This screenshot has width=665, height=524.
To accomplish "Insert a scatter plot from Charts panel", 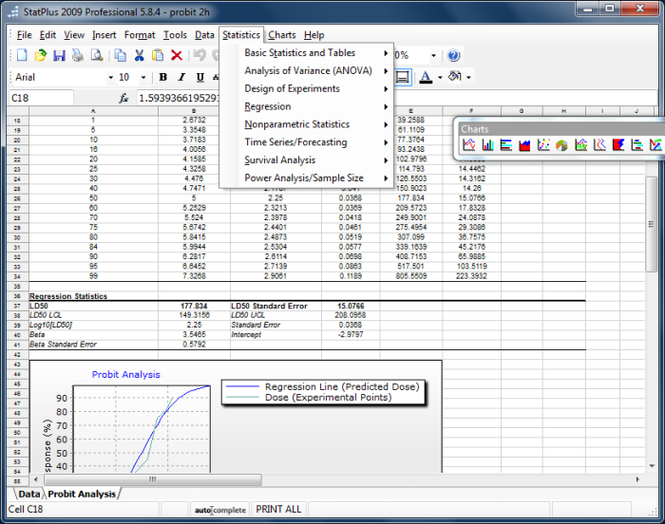I will (543, 145).
